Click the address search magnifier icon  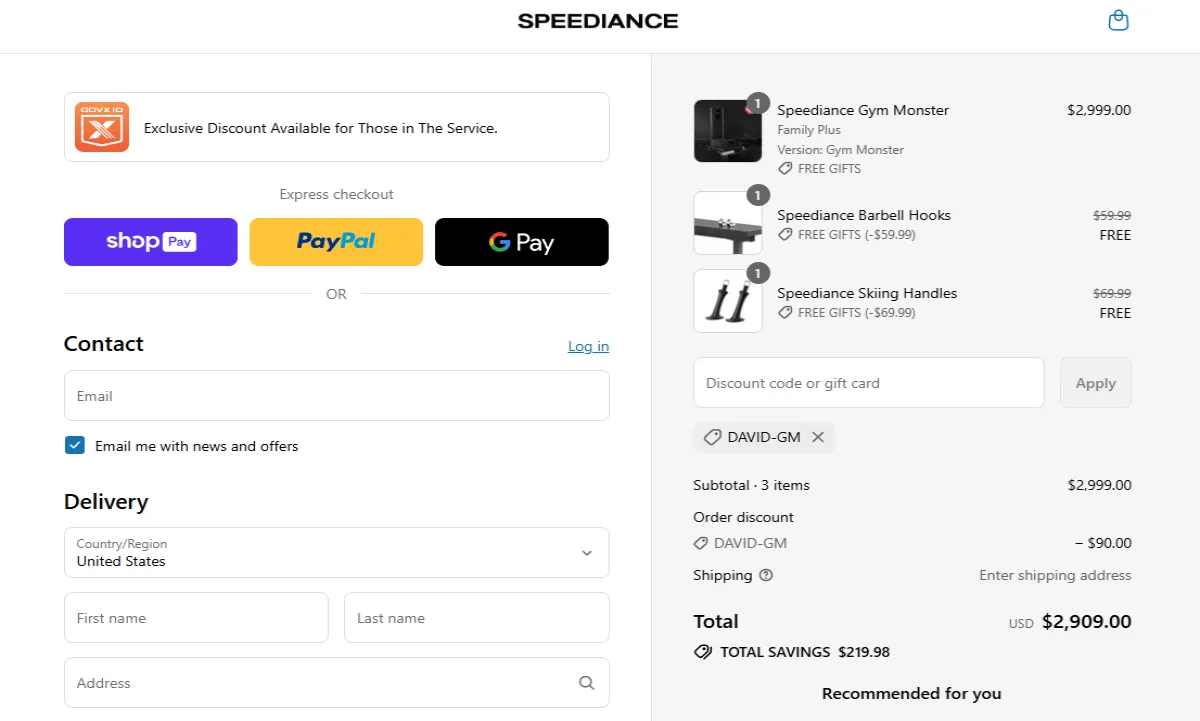tap(586, 683)
